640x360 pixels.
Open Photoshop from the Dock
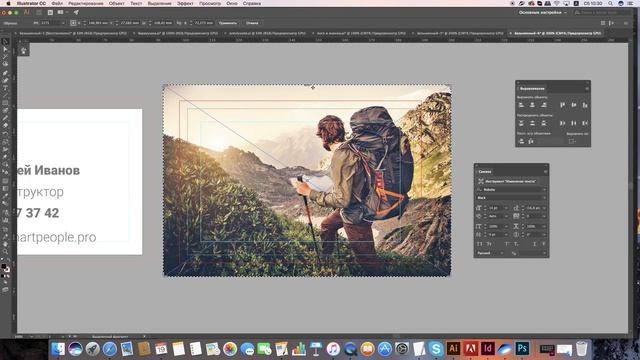pos(522,349)
